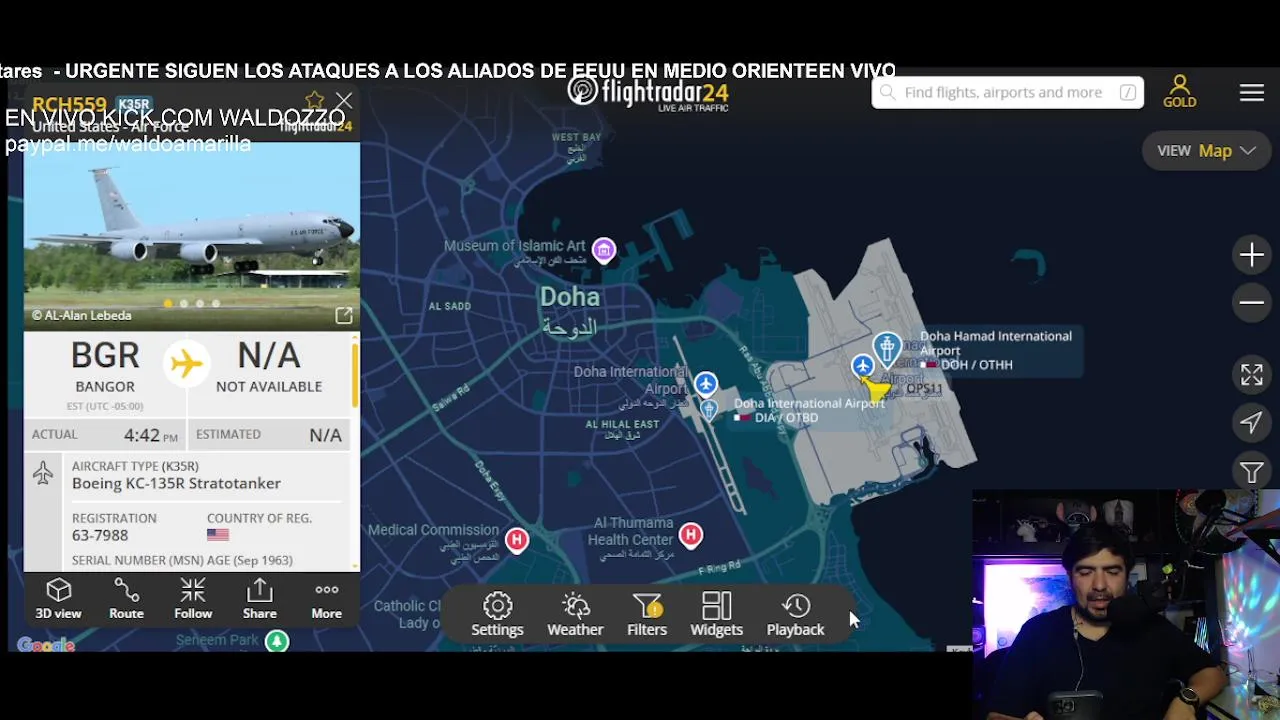This screenshot has width=1280, height=720.
Task: Open the GOLD account profile
Action: pyautogui.click(x=1180, y=91)
